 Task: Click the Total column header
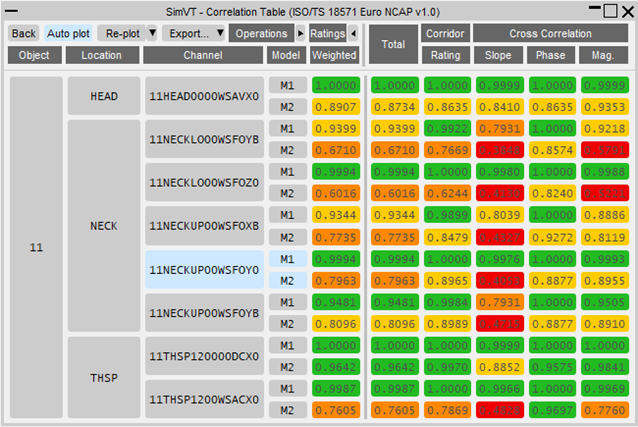[393, 44]
